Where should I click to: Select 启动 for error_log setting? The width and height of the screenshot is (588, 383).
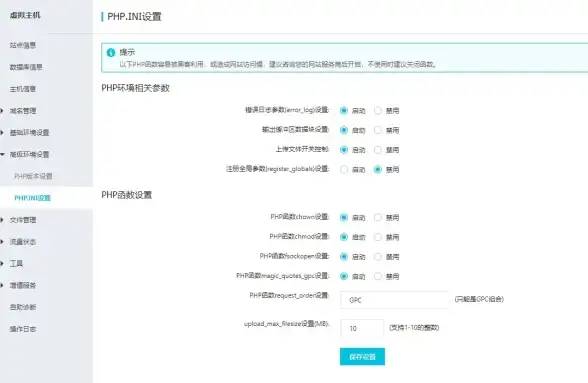[344, 111]
